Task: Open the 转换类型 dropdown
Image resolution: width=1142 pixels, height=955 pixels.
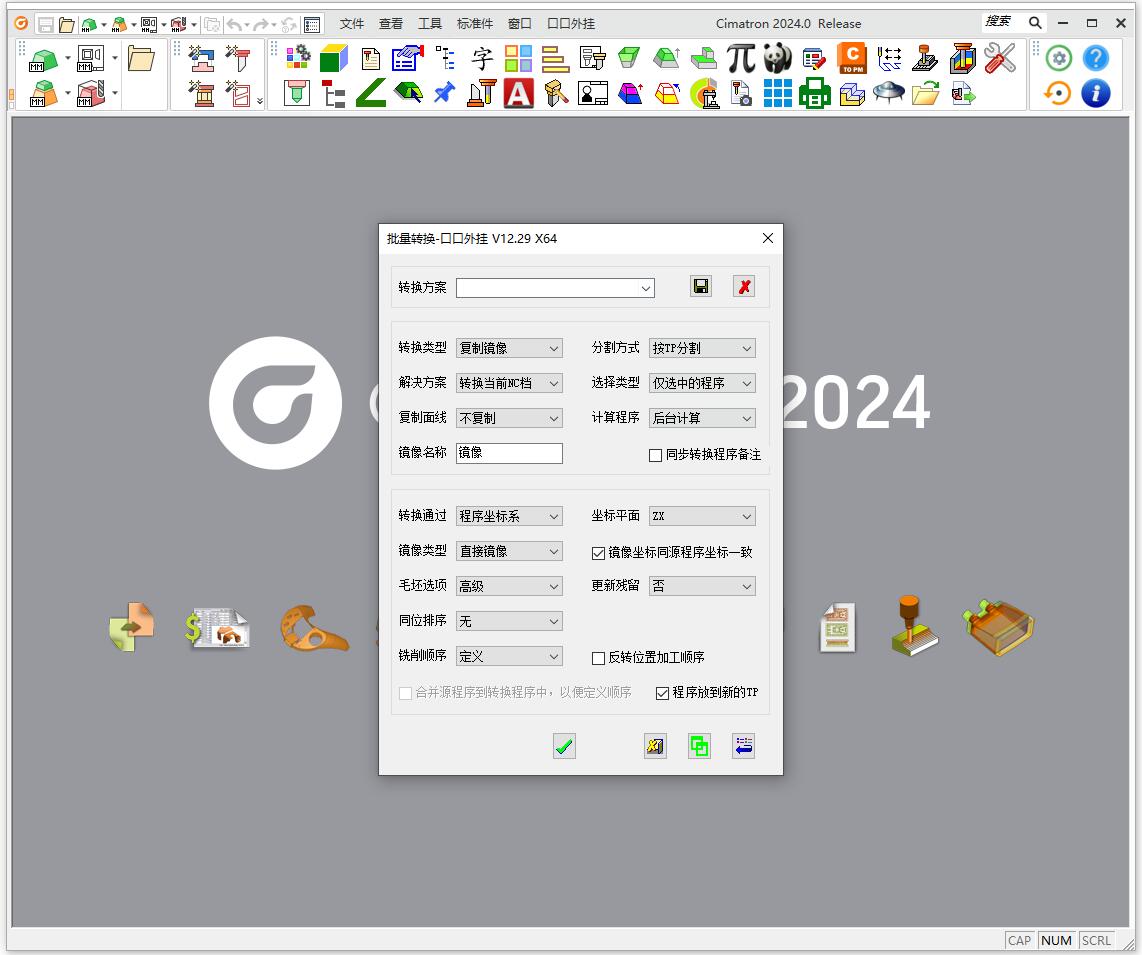Action: [509, 348]
